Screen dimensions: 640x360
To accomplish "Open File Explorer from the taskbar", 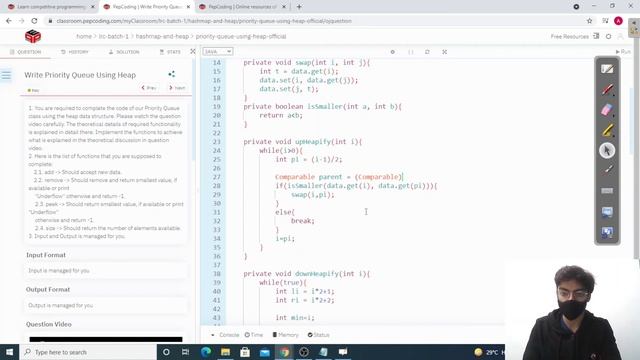I will tap(225, 352).
